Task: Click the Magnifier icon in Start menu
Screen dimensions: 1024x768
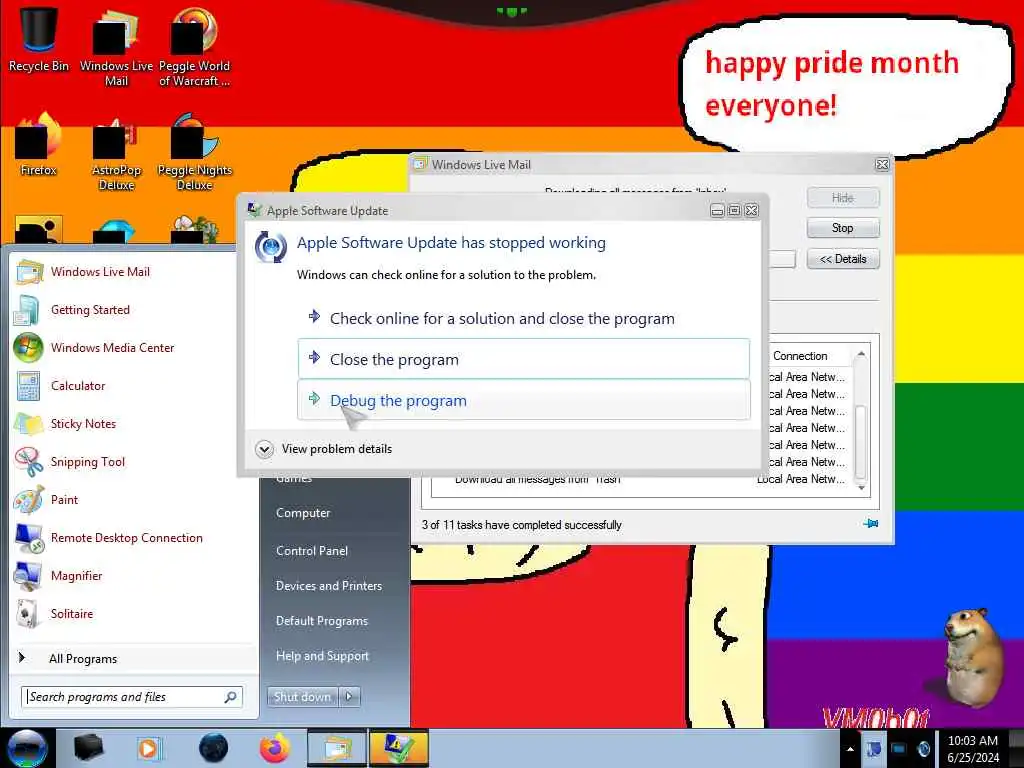Action: (x=29, y=575)
